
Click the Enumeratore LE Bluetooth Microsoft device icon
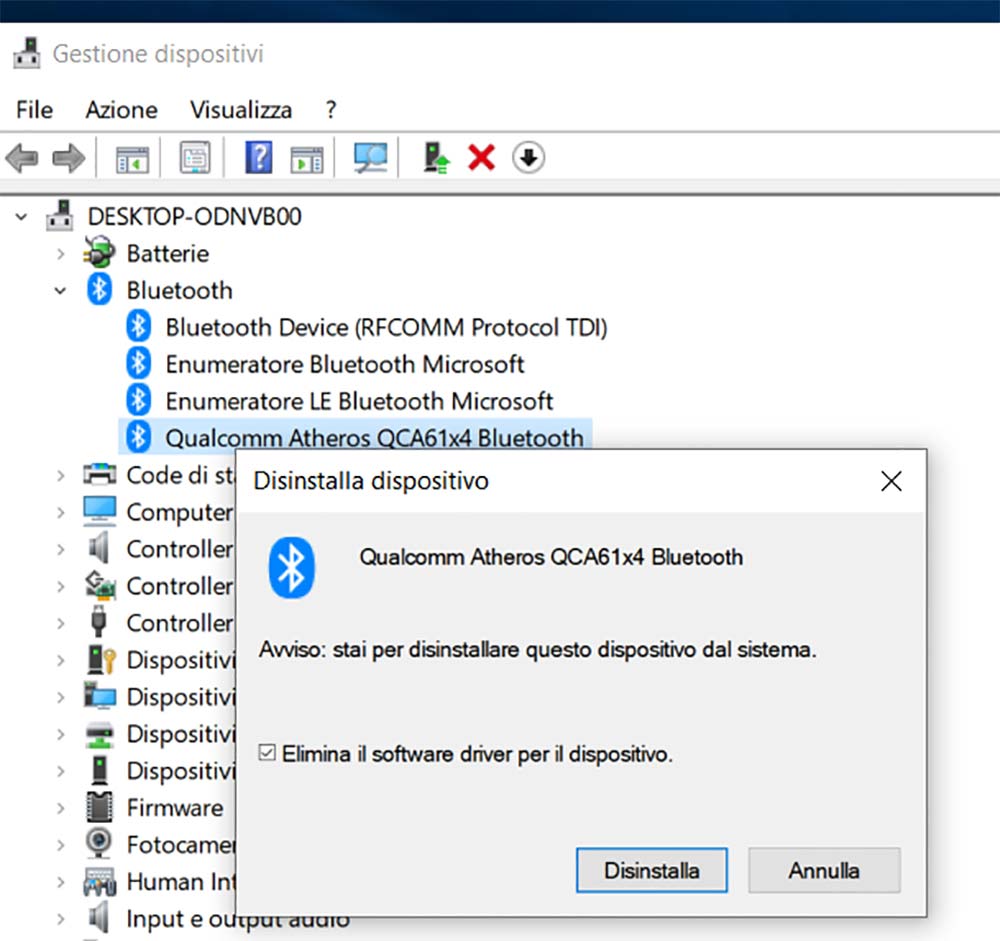(138, 400)
